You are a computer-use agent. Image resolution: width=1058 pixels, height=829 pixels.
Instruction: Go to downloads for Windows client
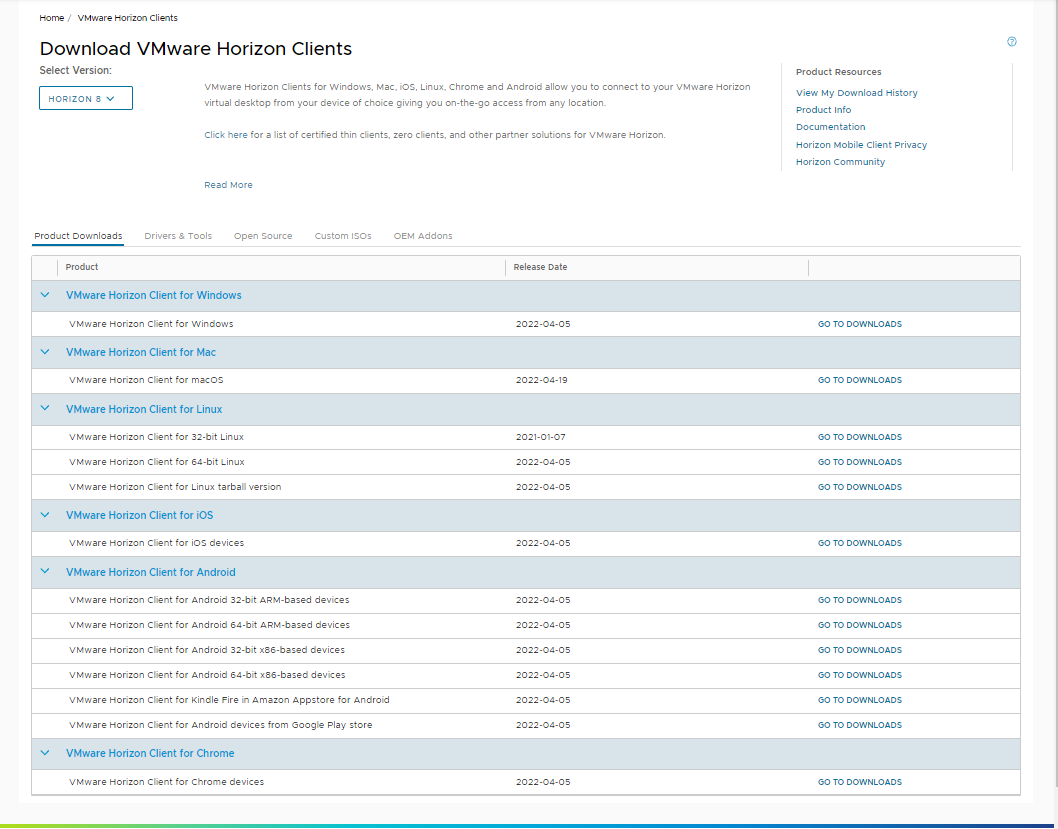[859, 324]
